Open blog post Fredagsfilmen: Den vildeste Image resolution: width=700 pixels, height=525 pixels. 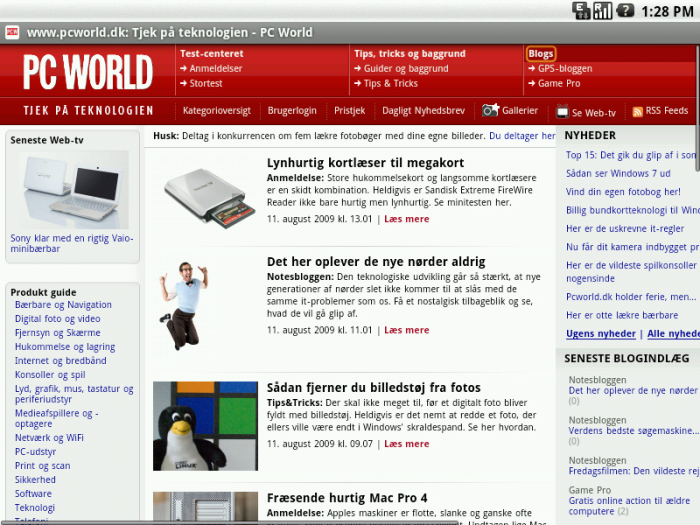[634, 471]
